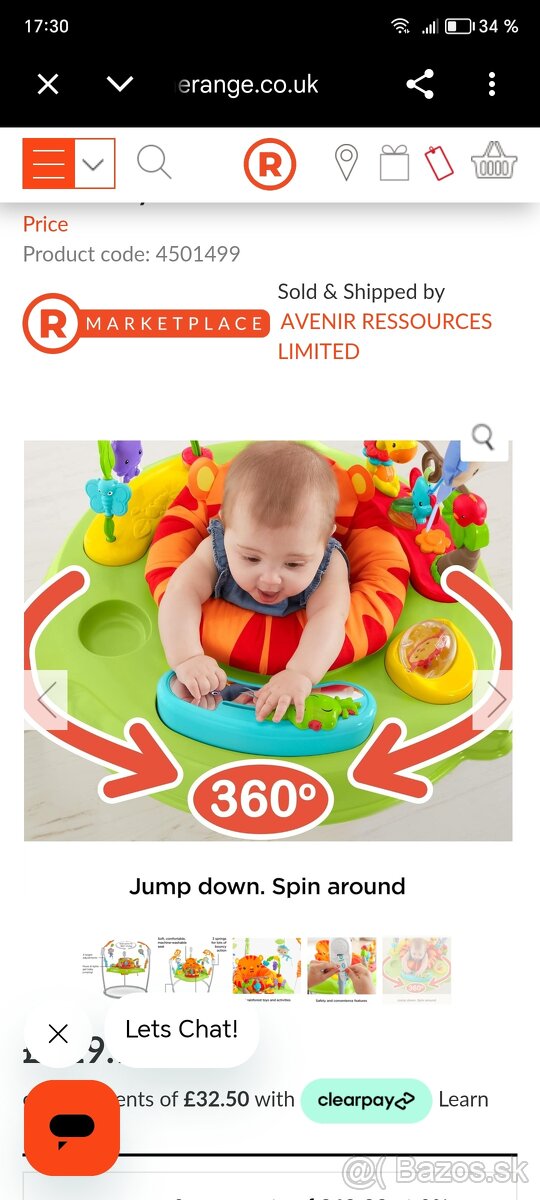This screenshot has height=1200, width=540.
Task: Dismiss the Lets Chat popup
Action: pos(58,1034)
